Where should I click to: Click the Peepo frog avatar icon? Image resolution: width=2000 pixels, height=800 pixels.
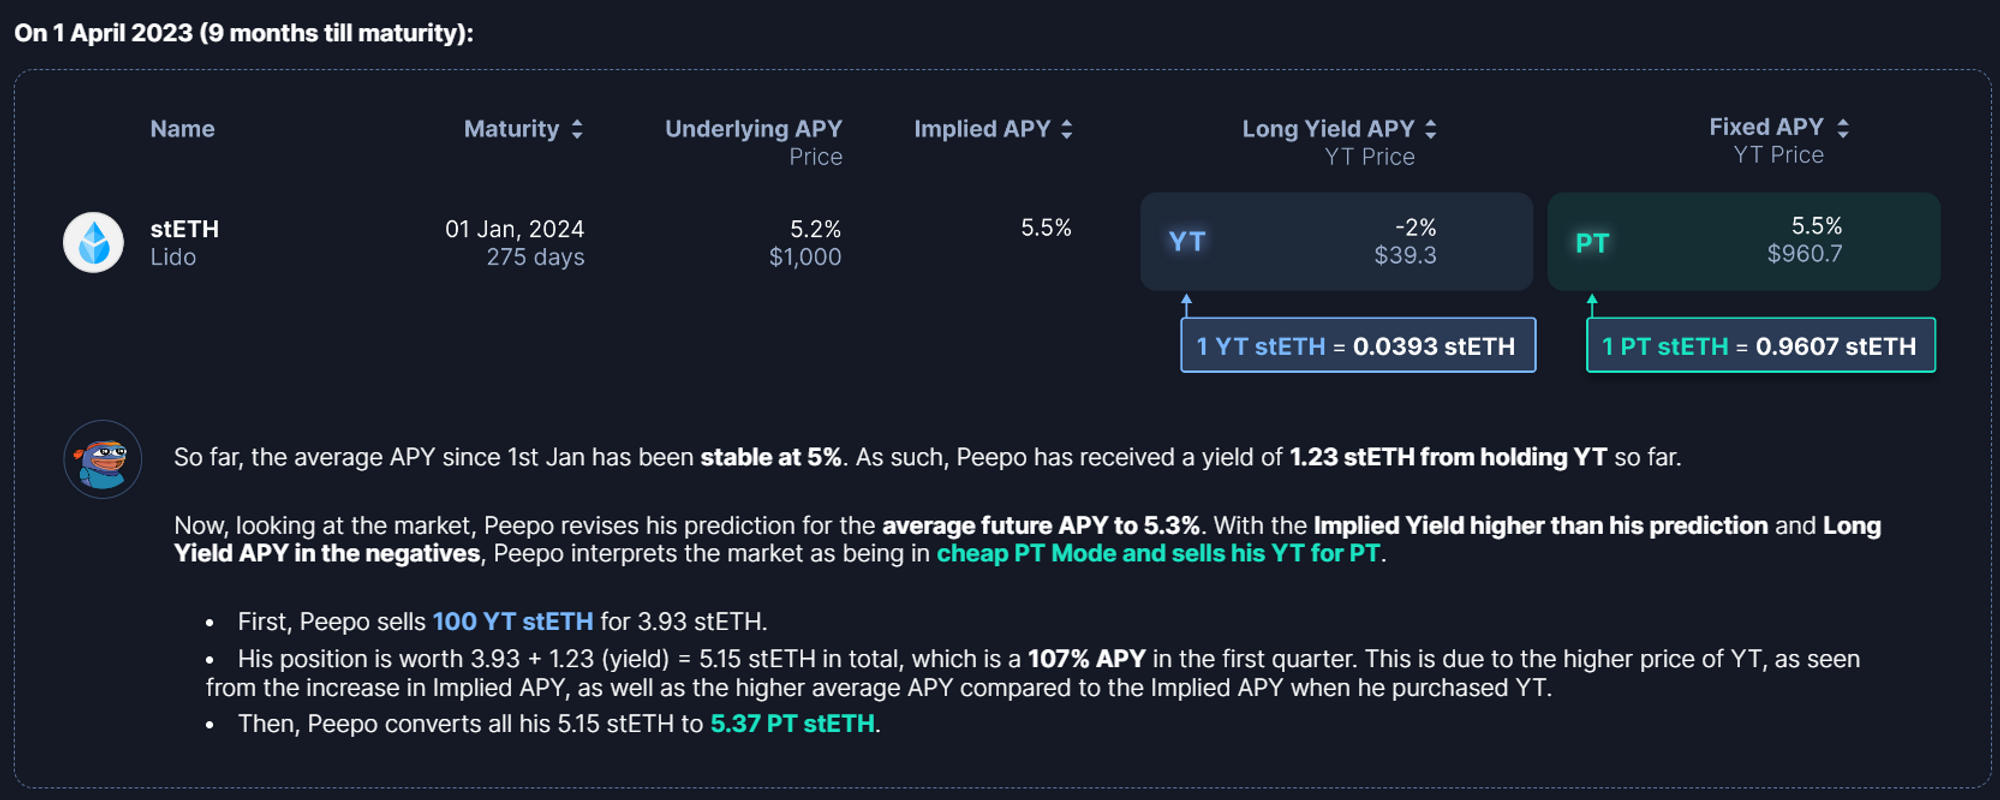(x=102, y=459)
